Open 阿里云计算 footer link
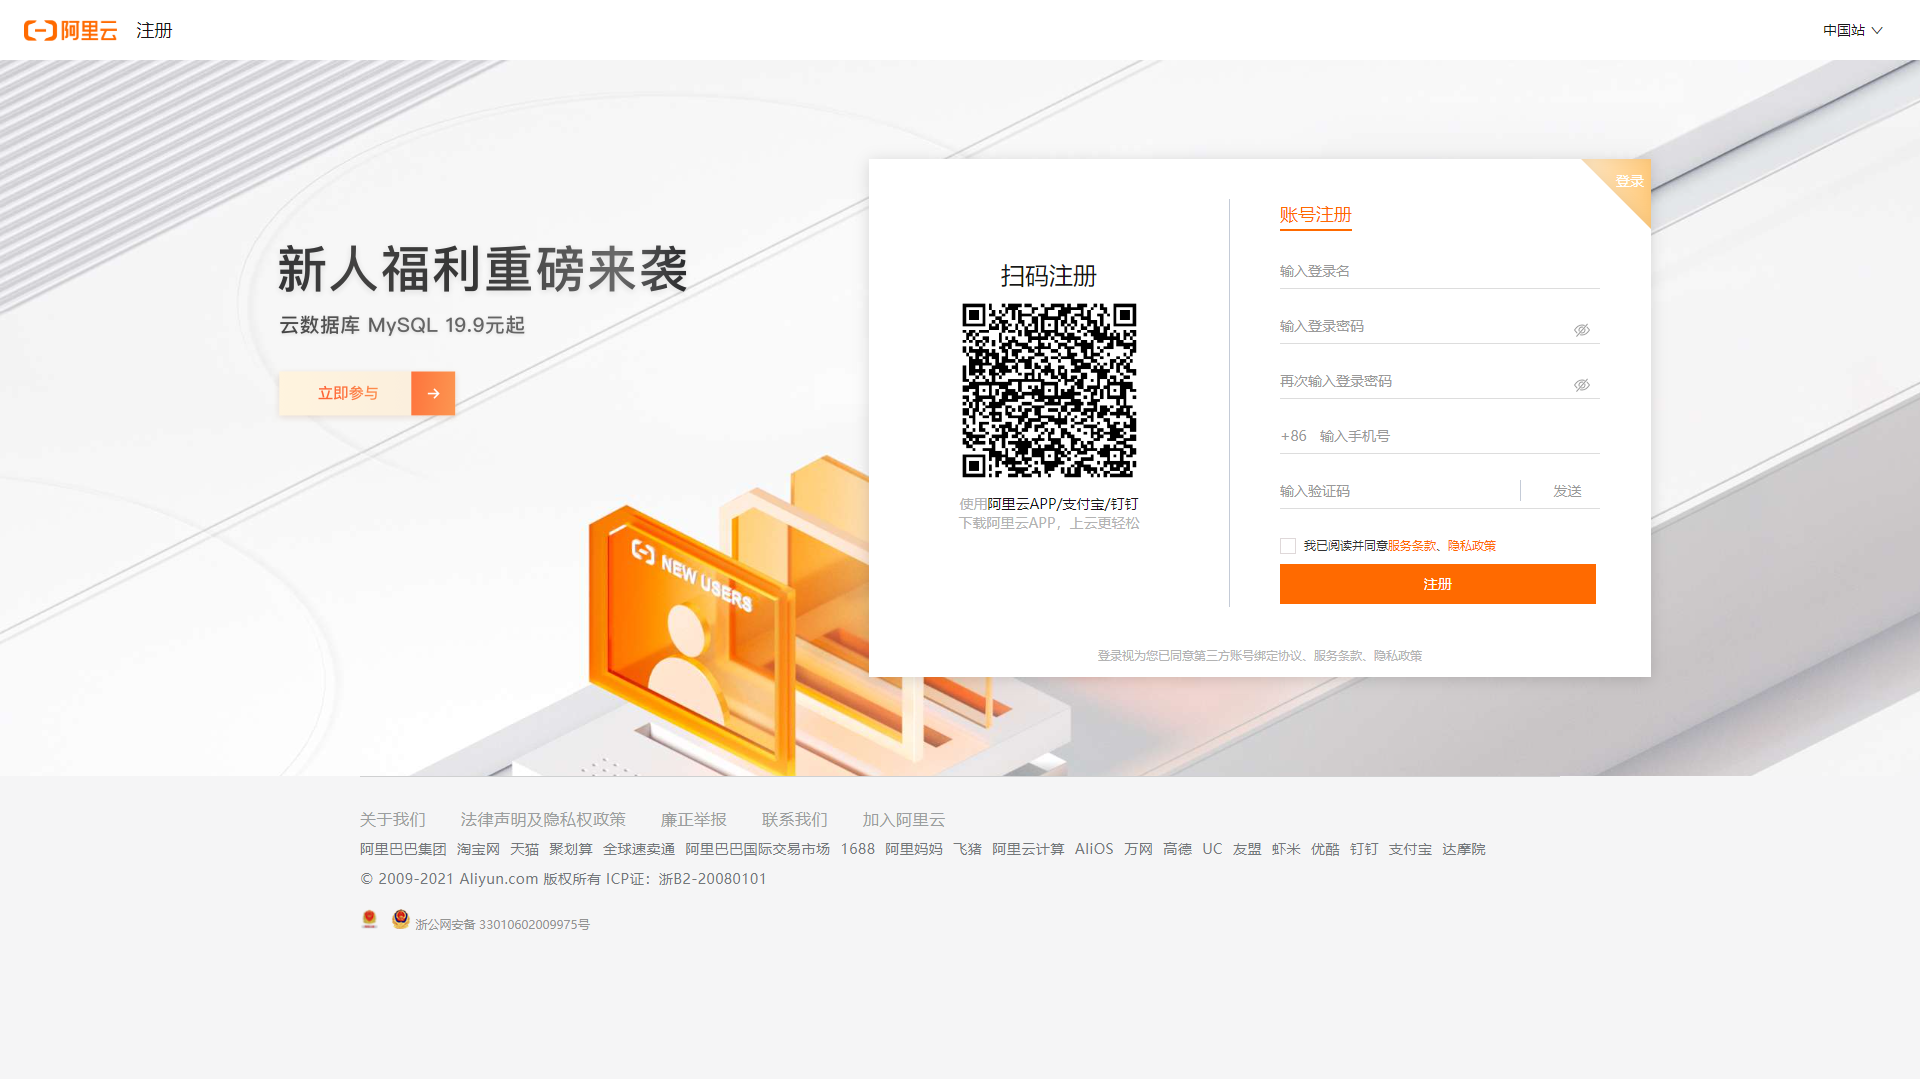1920x1079 pixels. (1028, 849)
